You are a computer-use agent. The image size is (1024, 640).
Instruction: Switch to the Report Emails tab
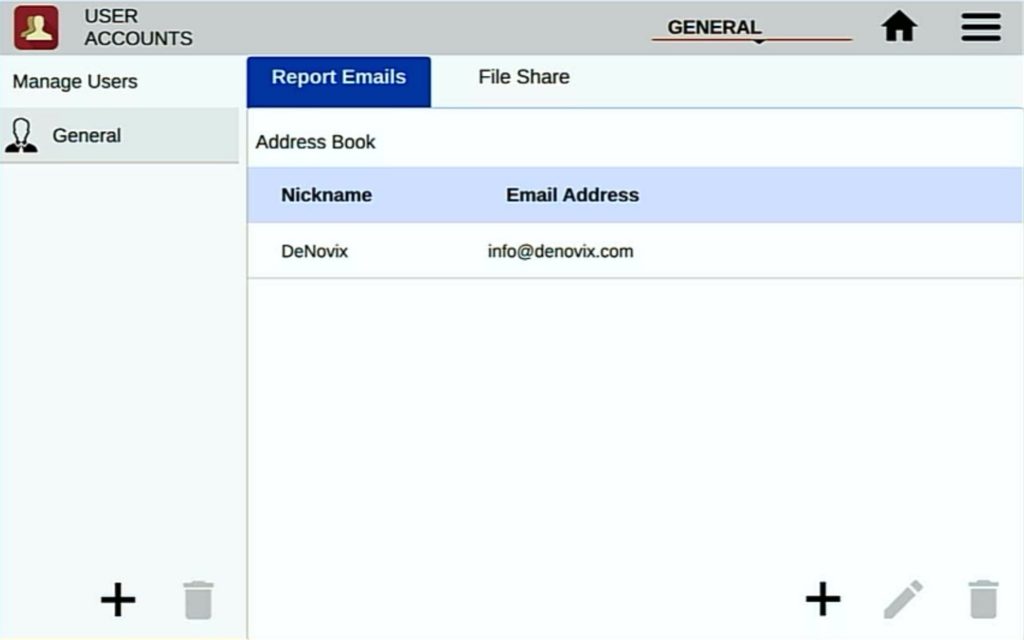coord(338,81)
